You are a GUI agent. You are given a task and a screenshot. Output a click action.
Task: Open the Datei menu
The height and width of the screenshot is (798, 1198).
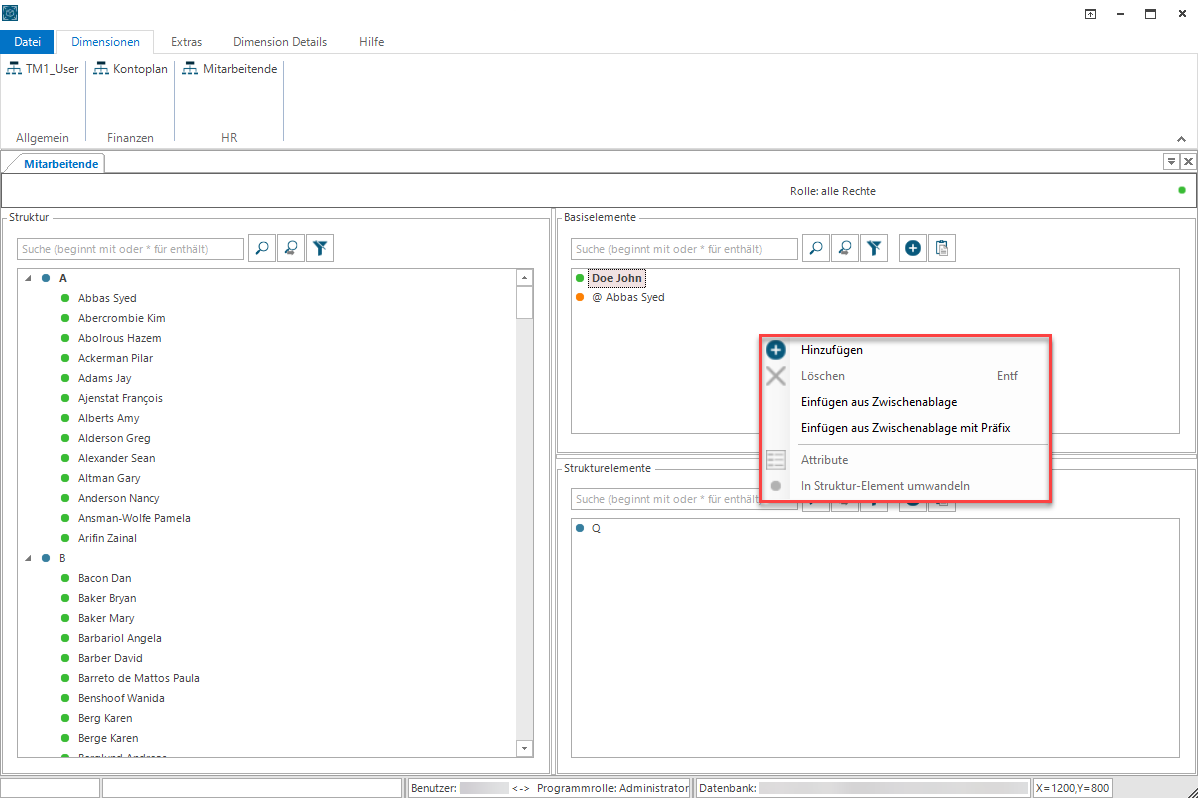[28, 42]
